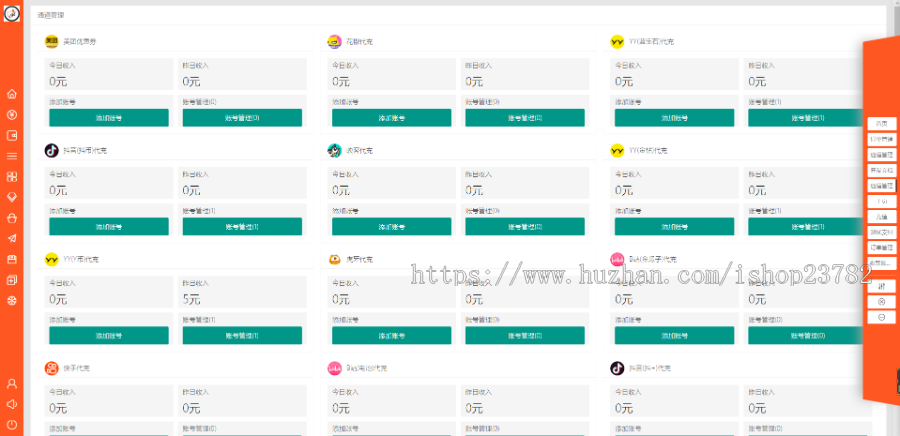Click the round logo atop the sidebar

[x=11, y=13]
